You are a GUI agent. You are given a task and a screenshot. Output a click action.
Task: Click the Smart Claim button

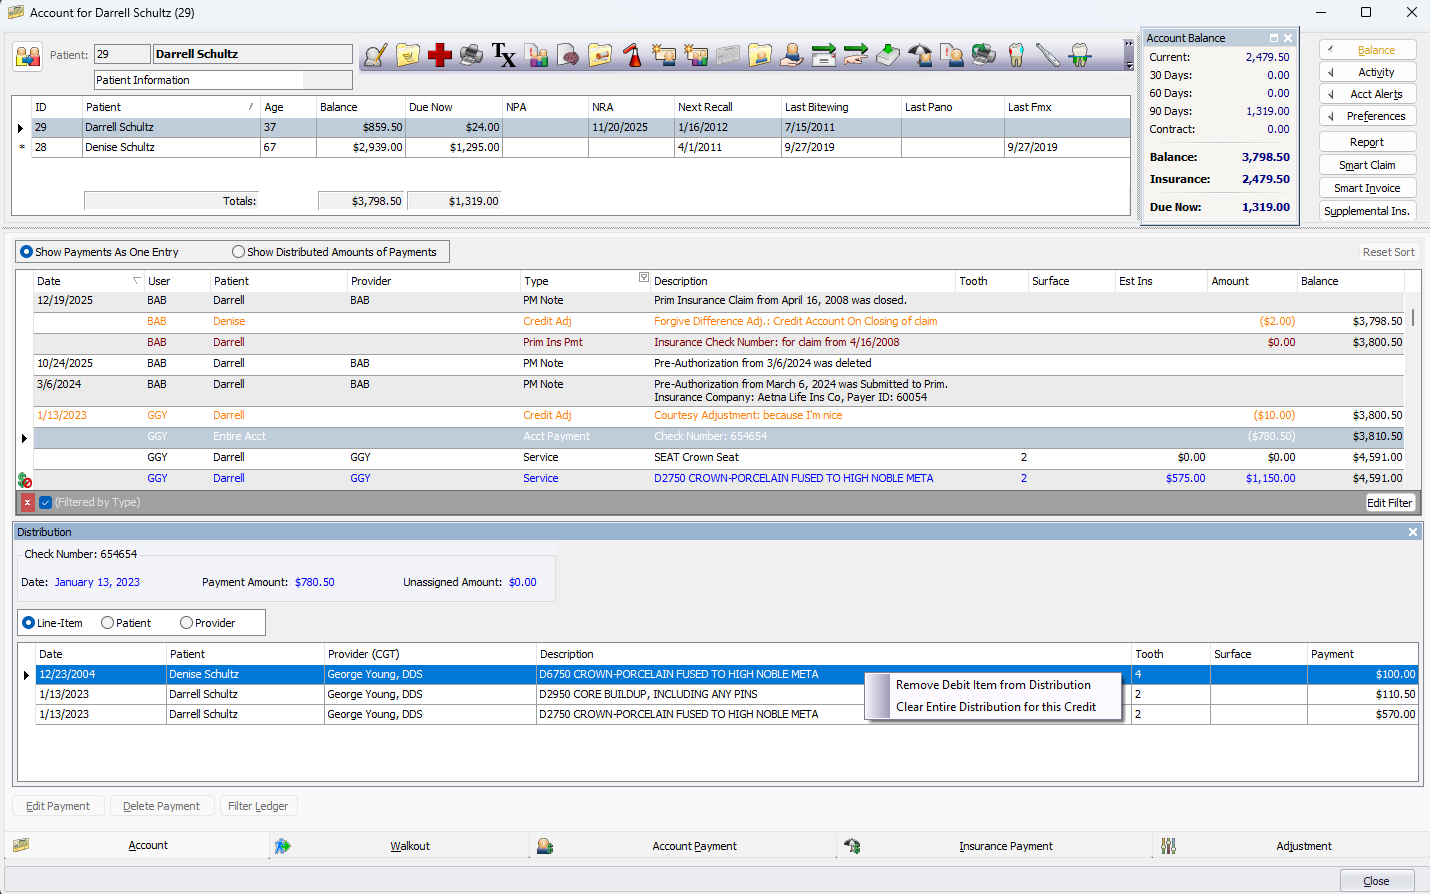(x=1367, y=165)
